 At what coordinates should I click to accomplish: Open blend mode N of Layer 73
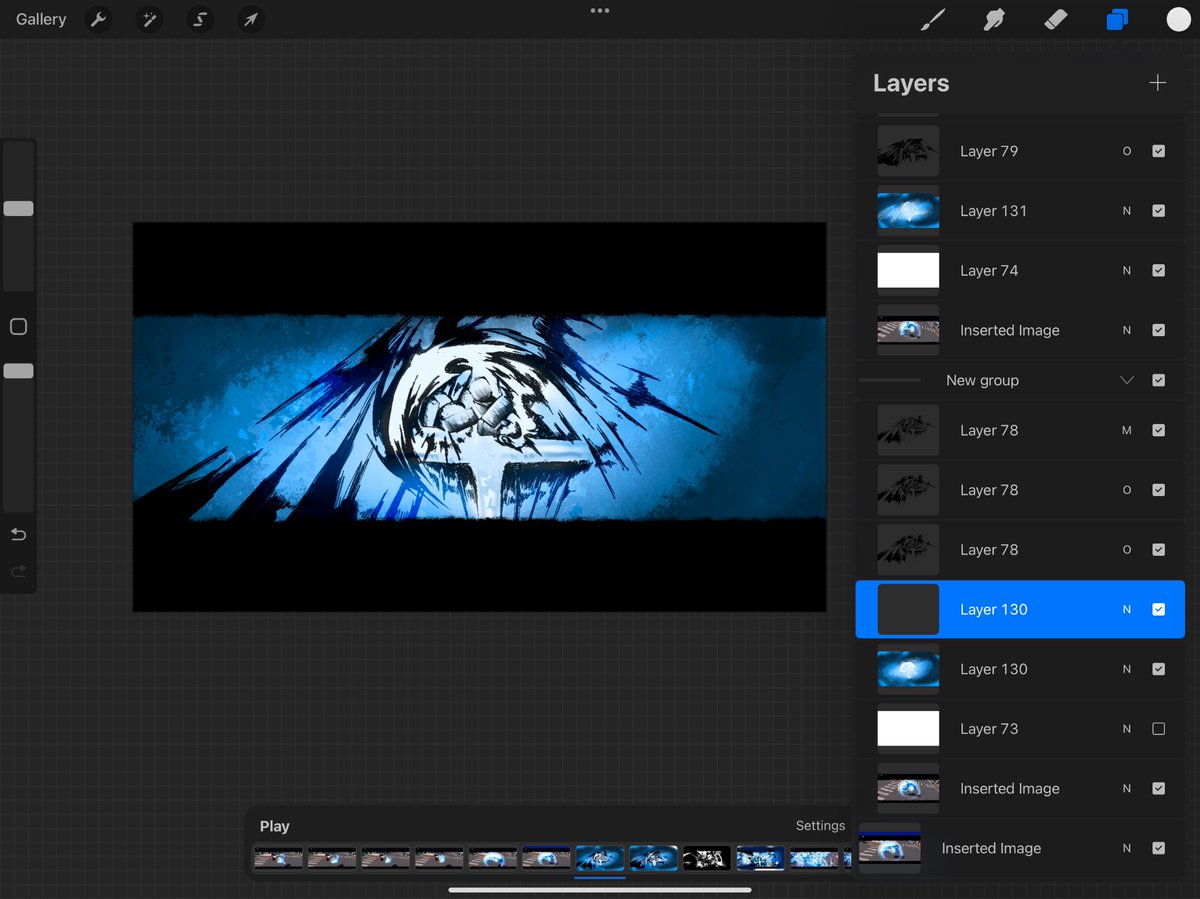pos(1127,729)
